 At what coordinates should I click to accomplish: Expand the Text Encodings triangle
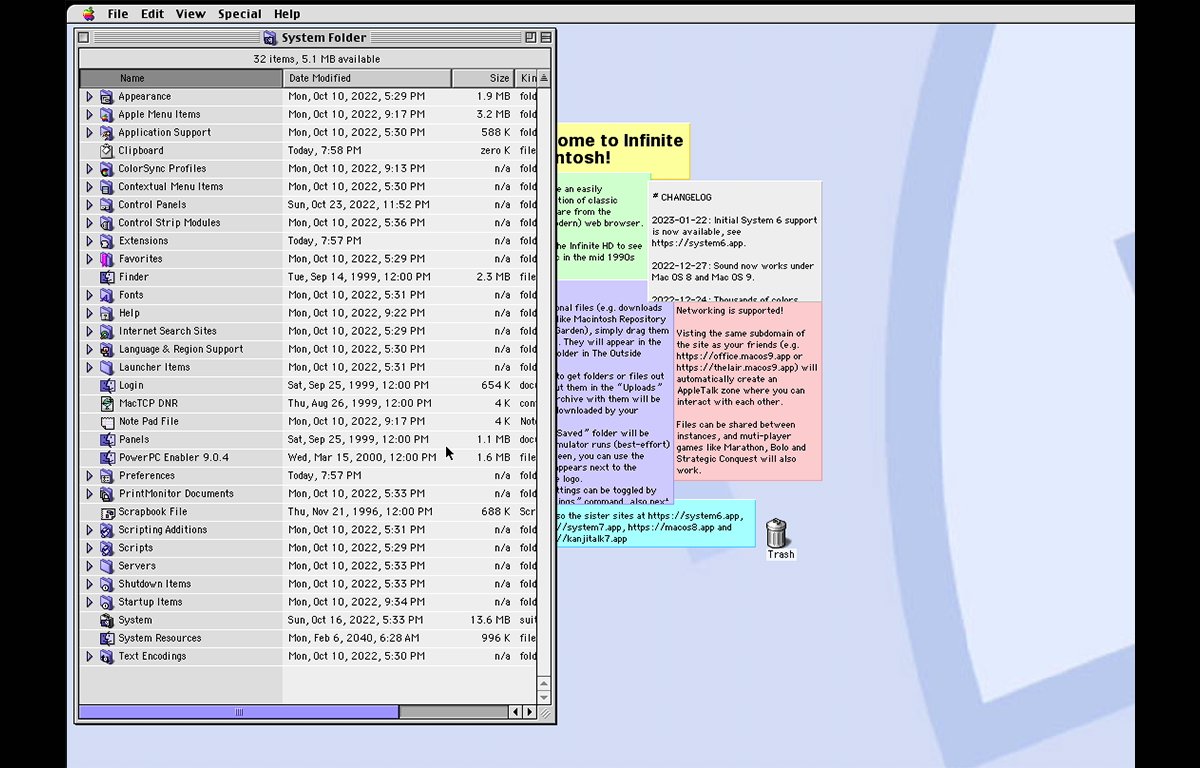(89, 656)
